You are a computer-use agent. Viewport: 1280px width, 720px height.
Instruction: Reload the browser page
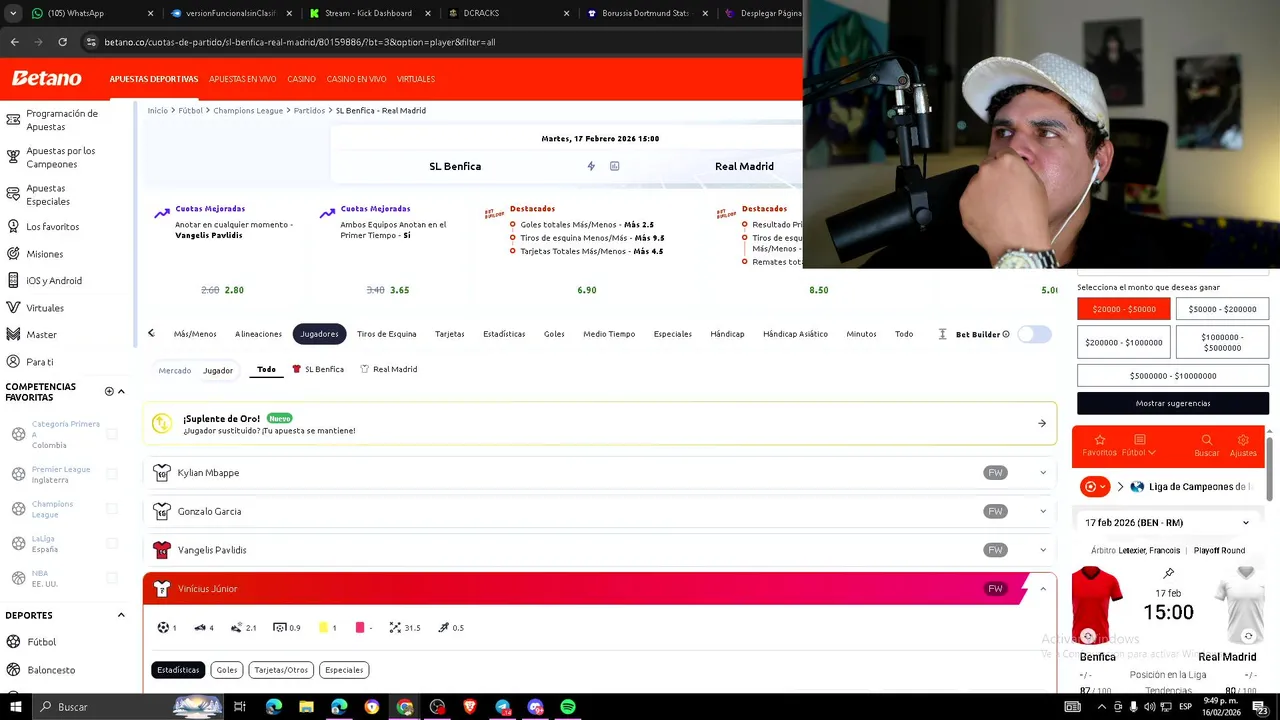[62, 42]
